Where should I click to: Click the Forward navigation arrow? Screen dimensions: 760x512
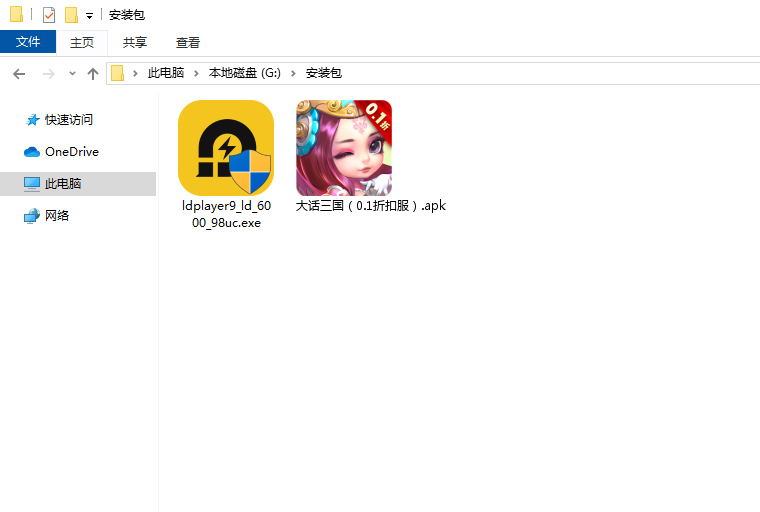tap(48, 73)
